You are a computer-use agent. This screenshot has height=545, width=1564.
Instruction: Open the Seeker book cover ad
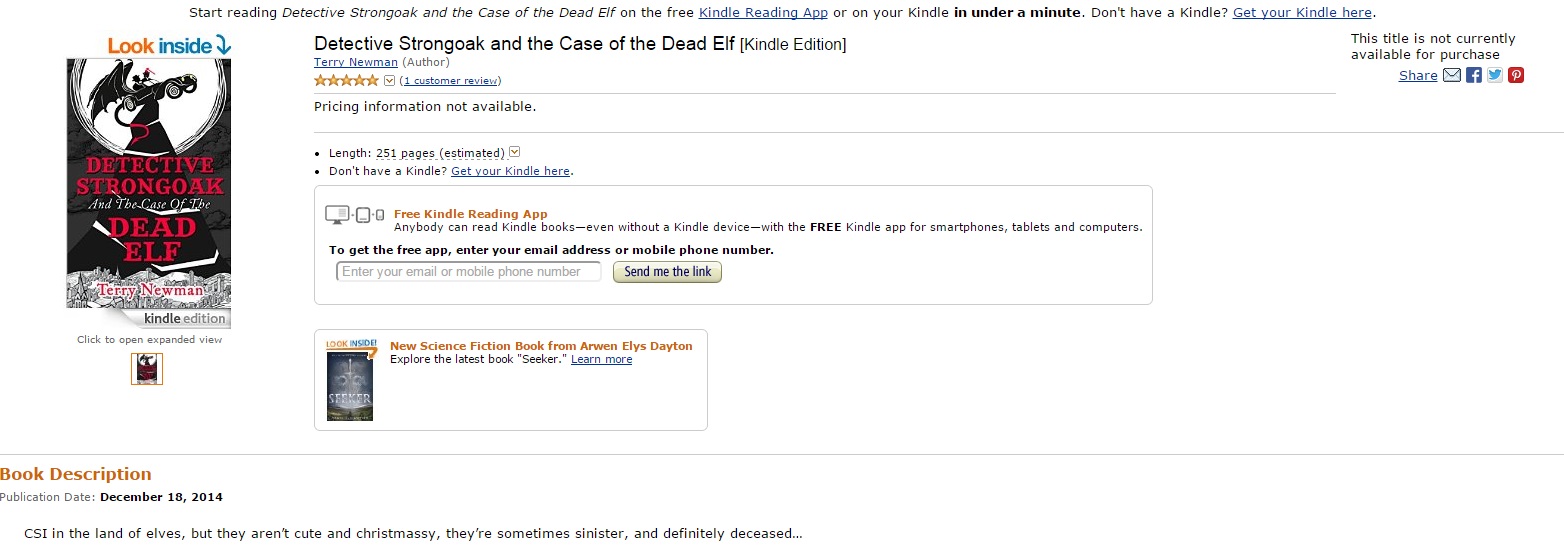click(350, 380)
